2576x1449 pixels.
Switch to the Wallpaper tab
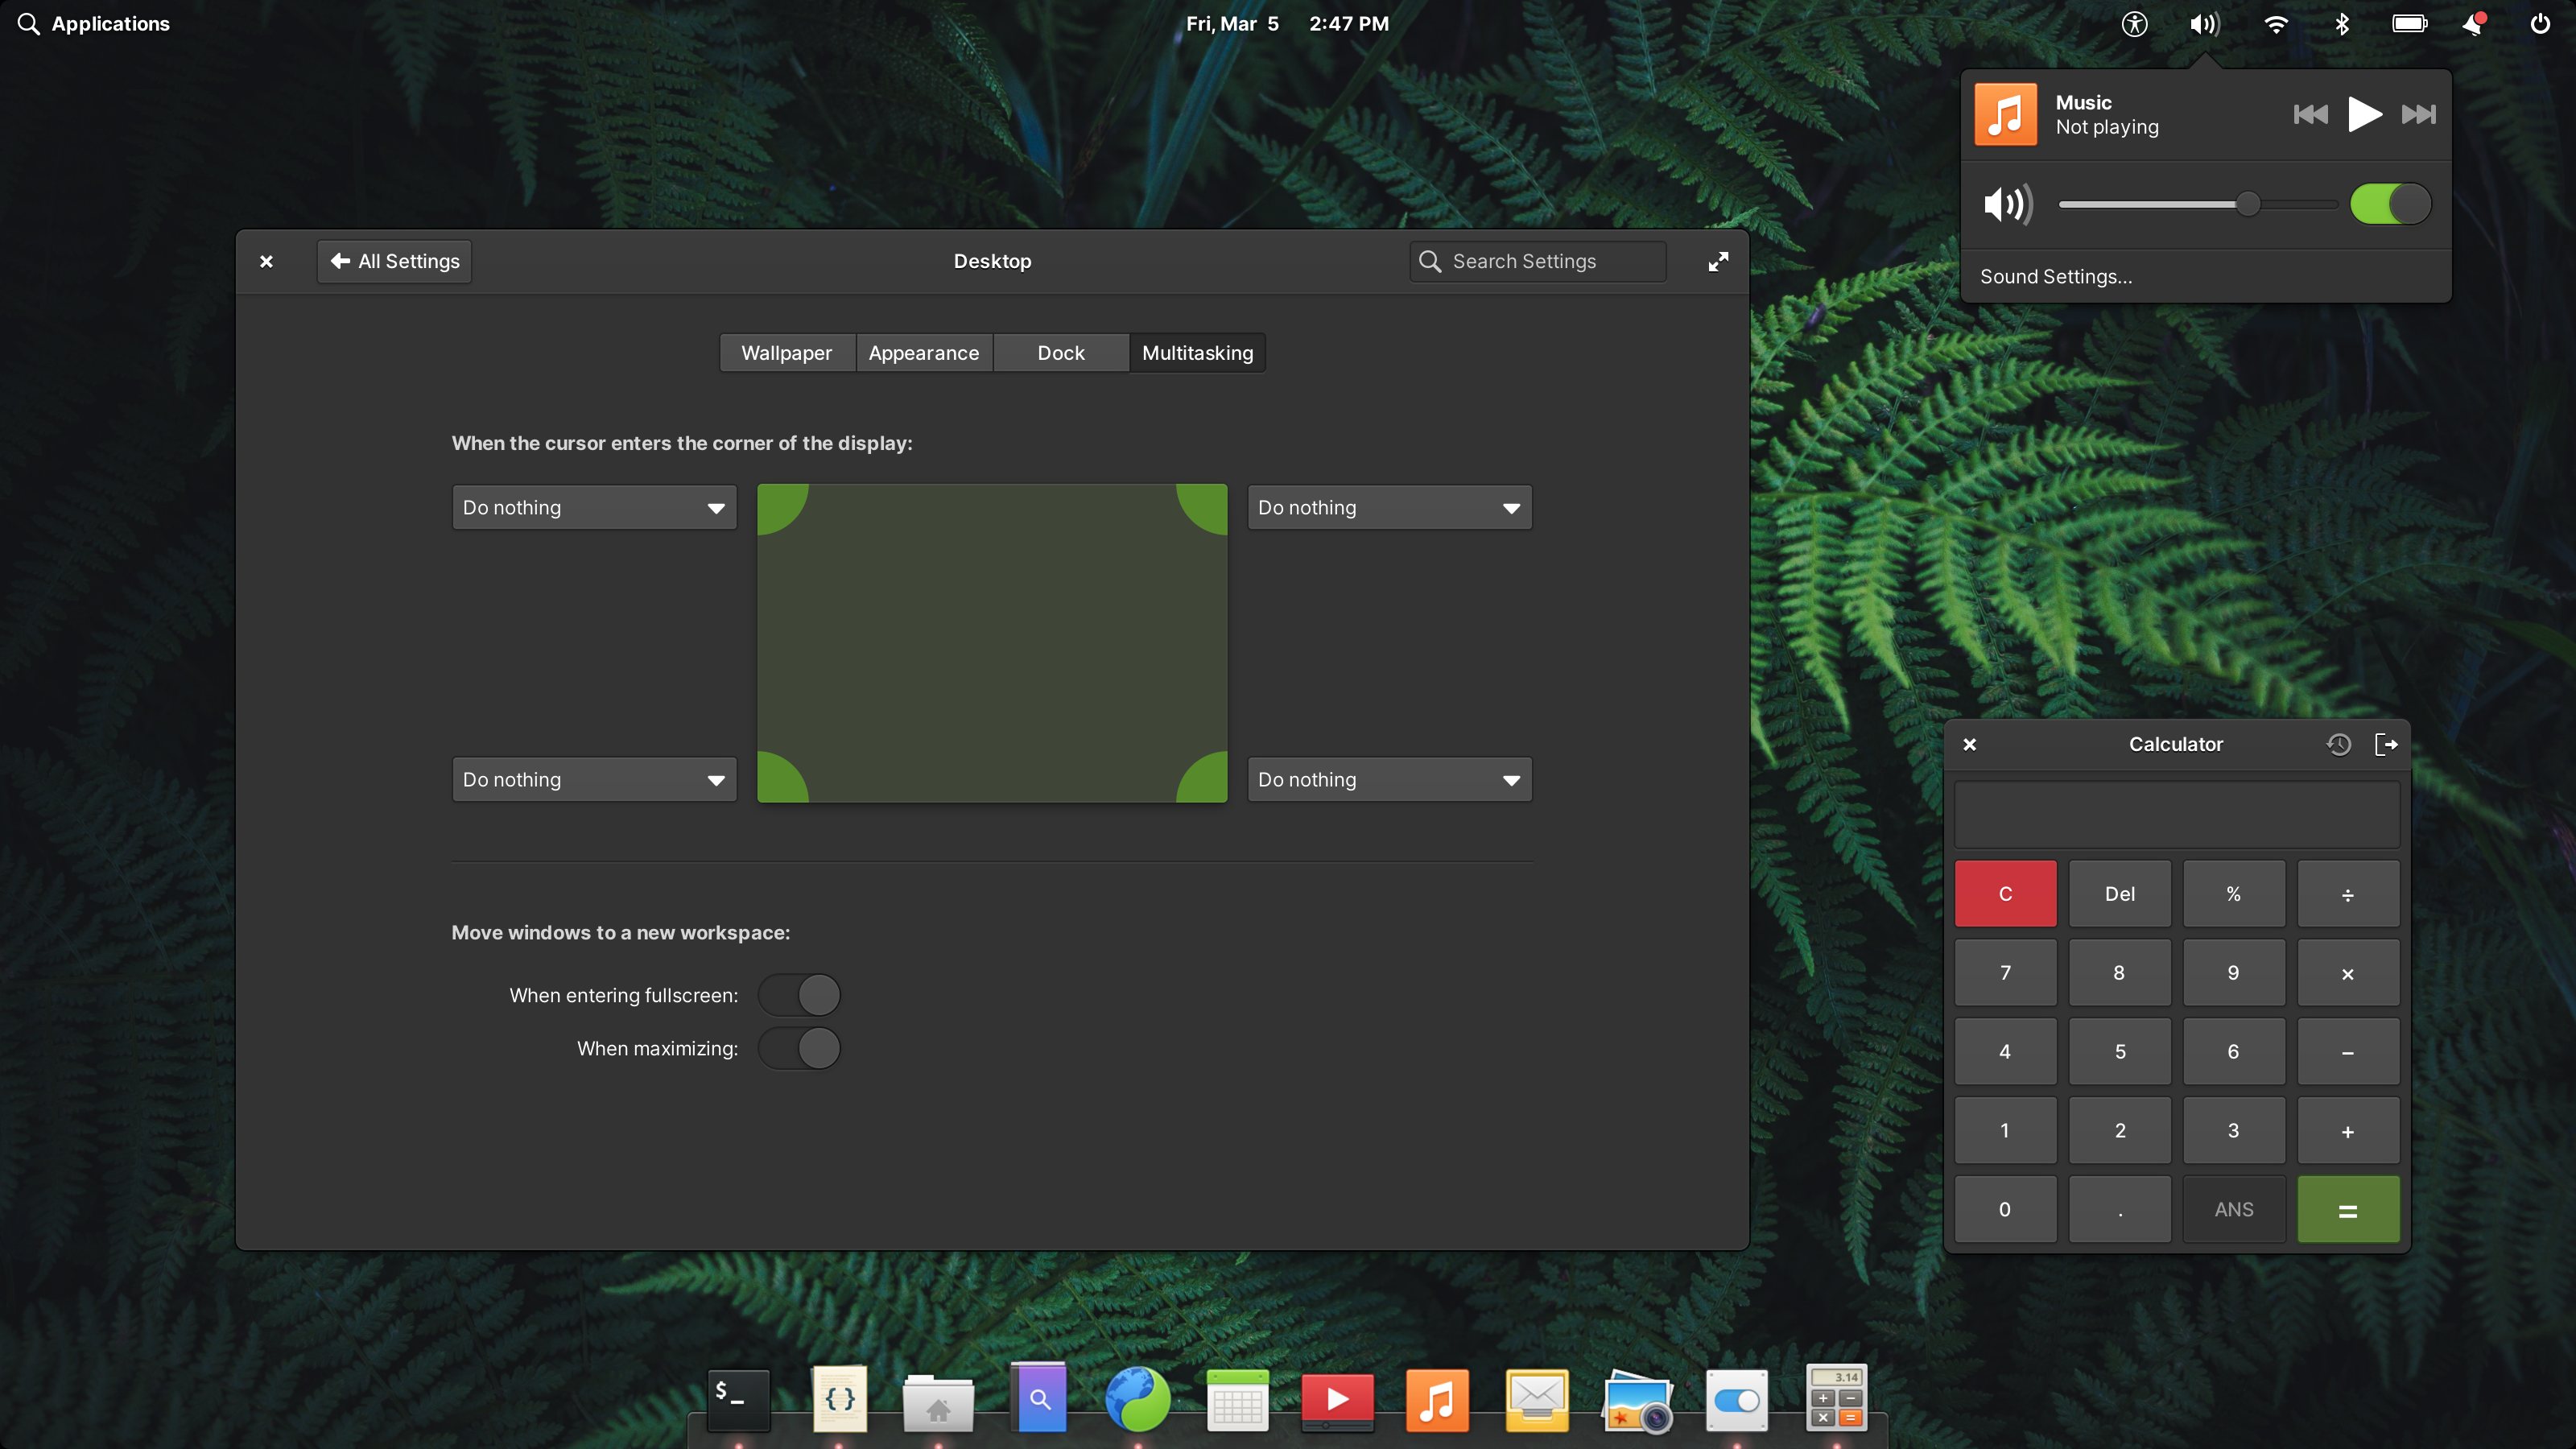point(786,353)
